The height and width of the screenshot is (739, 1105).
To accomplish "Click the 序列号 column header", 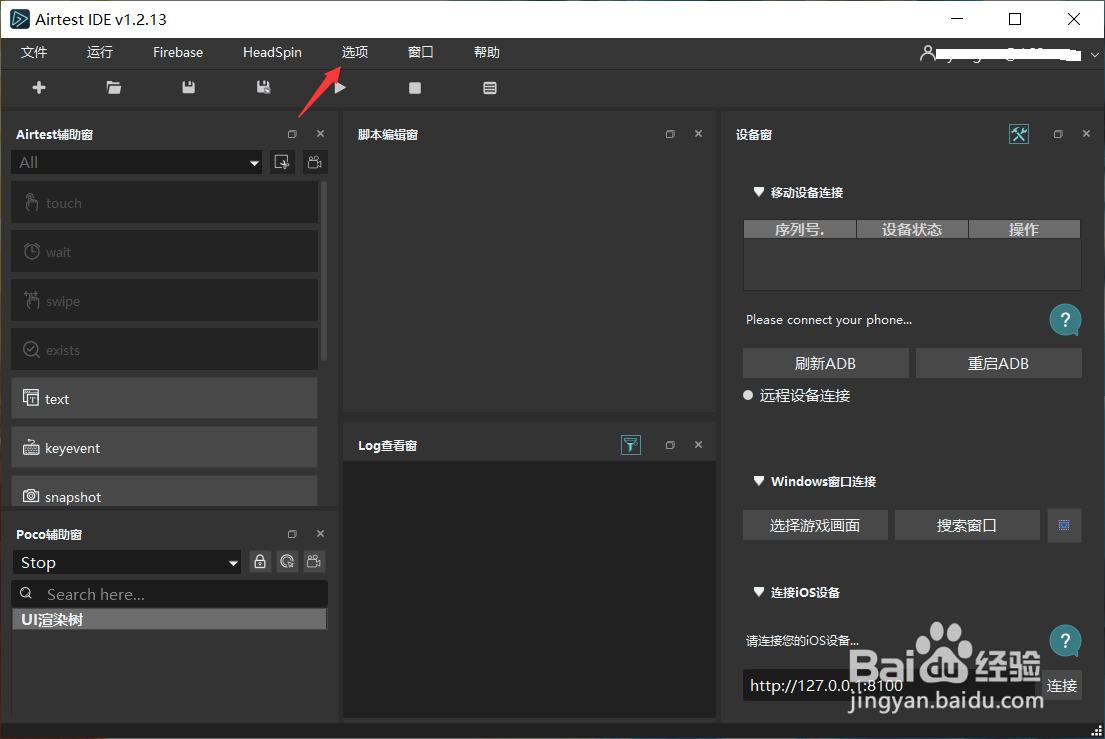I will [800, 229].
